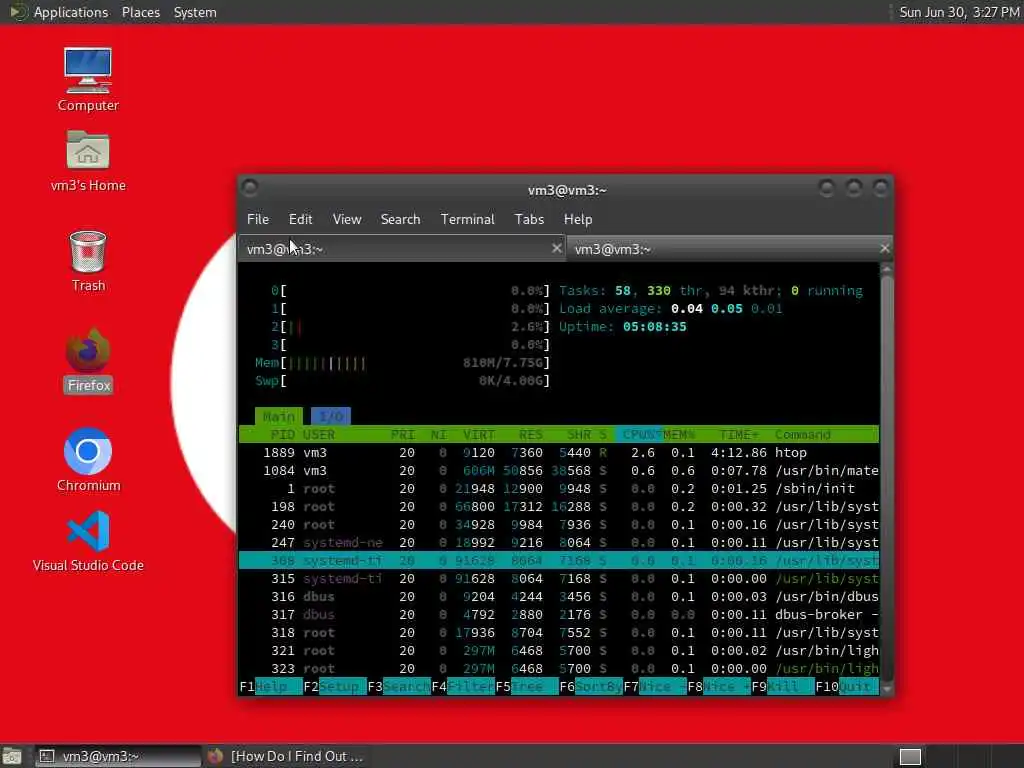Click the show desktop icon in bottom panel
Screen dimensions: 1024x768
pyautogui.click(x=11, y=756)
